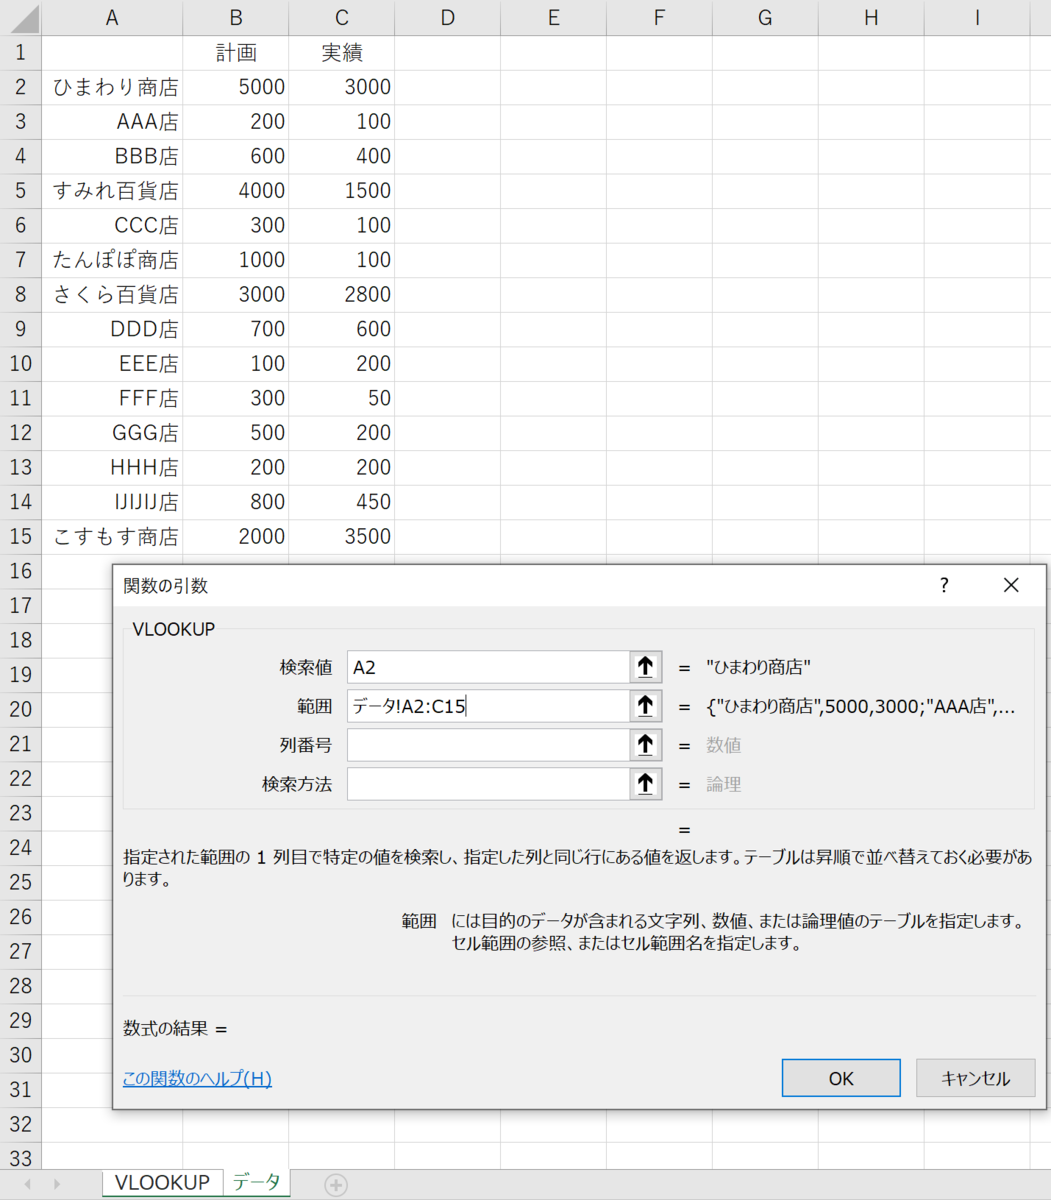The width and height of the screenshot is (1051, 1200).
Task: Add a new worksheet with the plus icon
Action: pos(336,1183)
